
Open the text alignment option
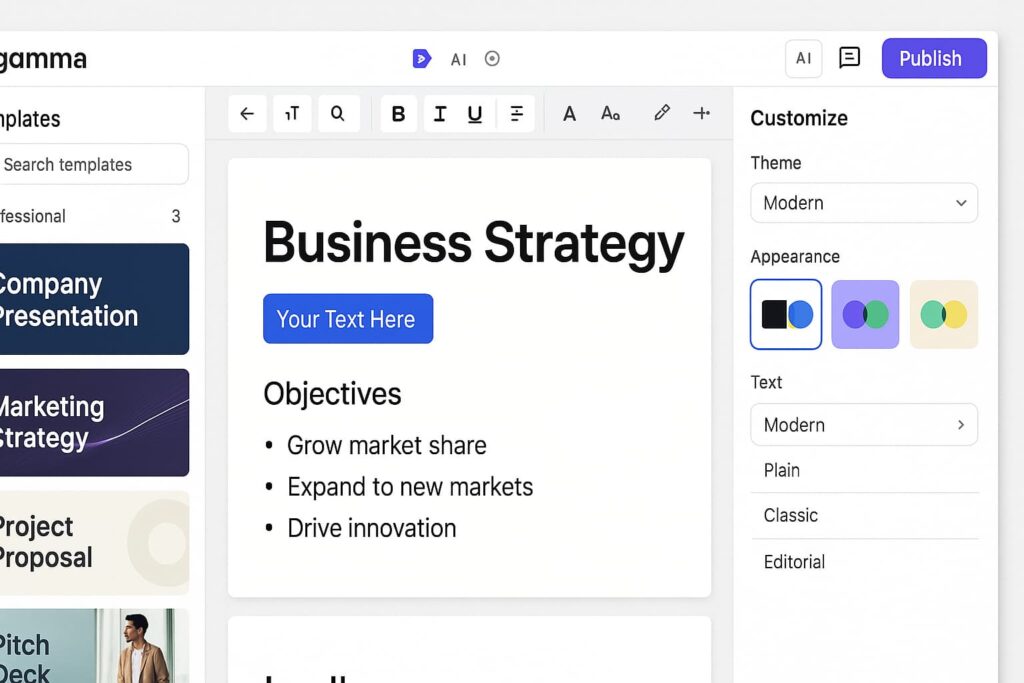tap(517, 114)
